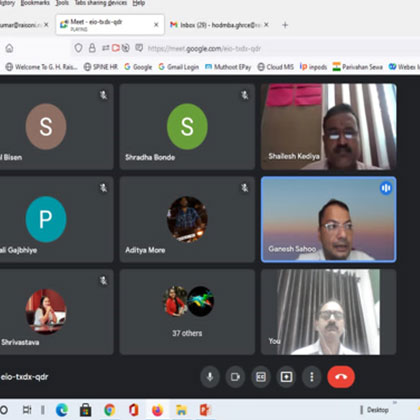Switch to Gmail Inbox (29) tab
The image size is (420, 420).
point(220,25)
